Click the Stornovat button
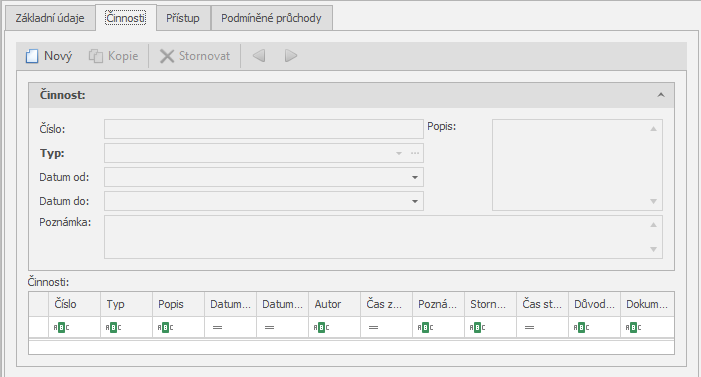The width and height of the screenshot is (701, 377). pyautogui.click(x=195, y=56)
